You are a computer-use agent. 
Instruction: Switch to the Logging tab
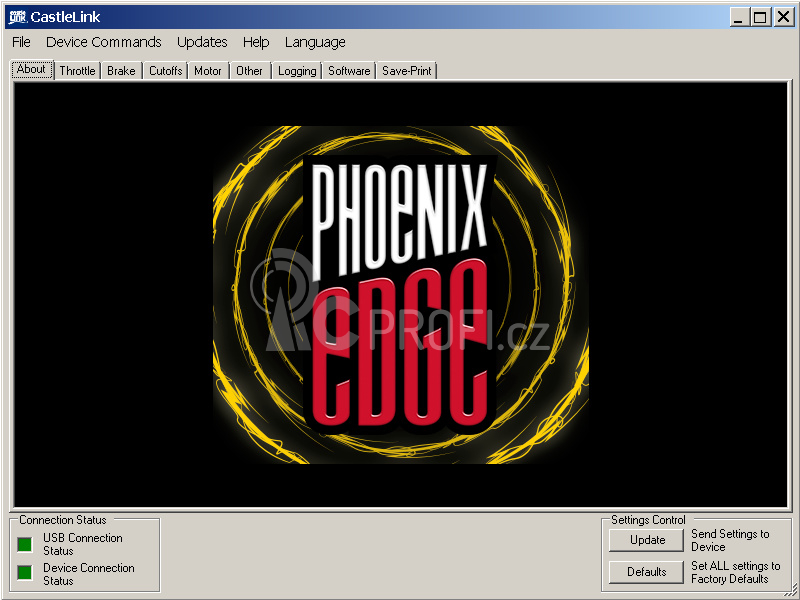click(x=297, y=71)
